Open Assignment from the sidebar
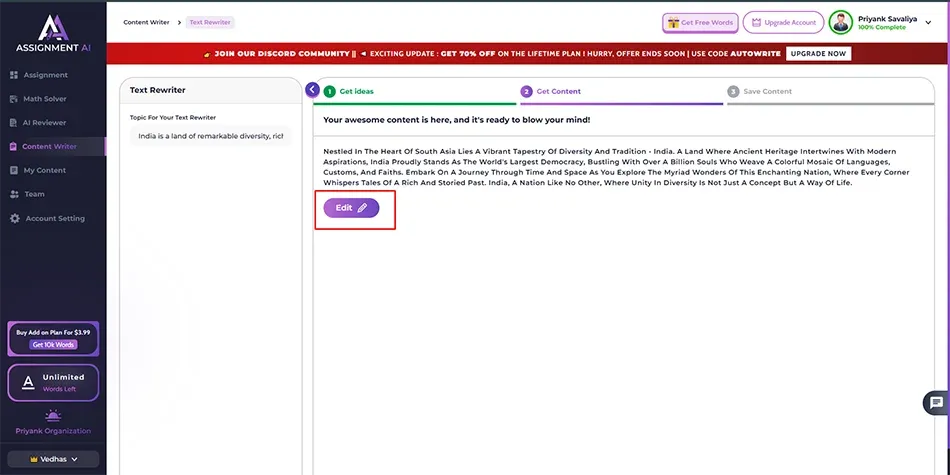Screen dimensions: 950x475 pos(45,75)
